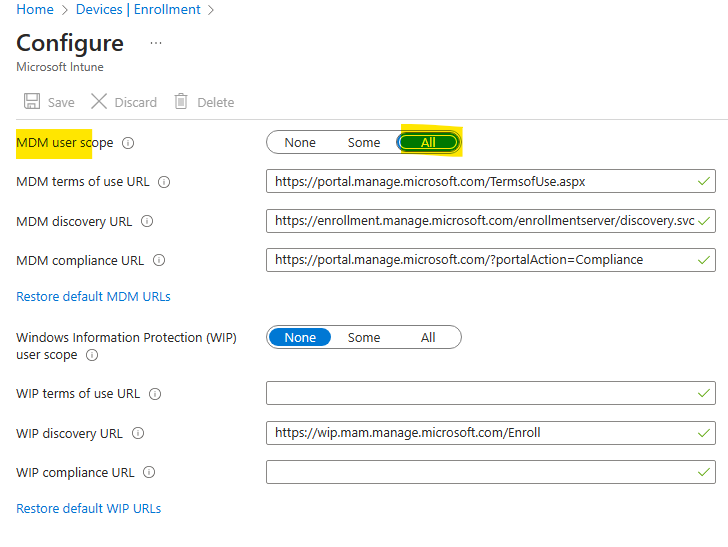
Task: Click the empty WIP compliance URL field
Action: [x=491, y=472]
